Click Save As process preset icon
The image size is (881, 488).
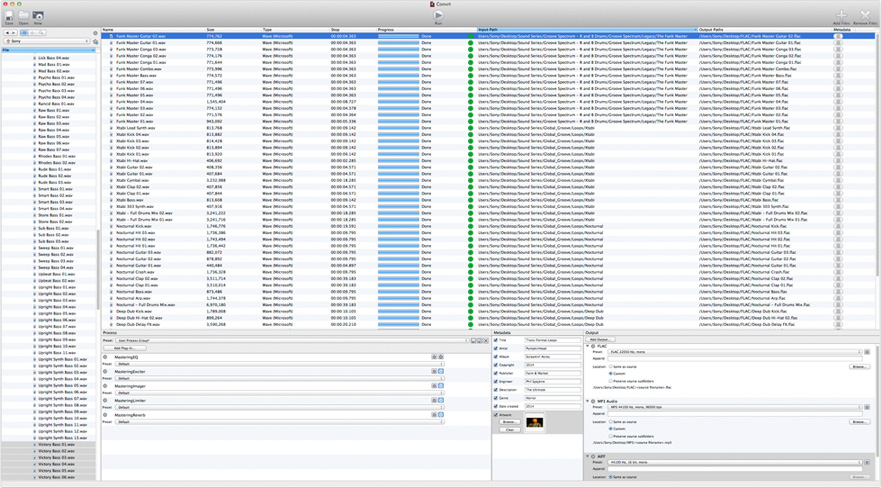[x=480, y=340]
